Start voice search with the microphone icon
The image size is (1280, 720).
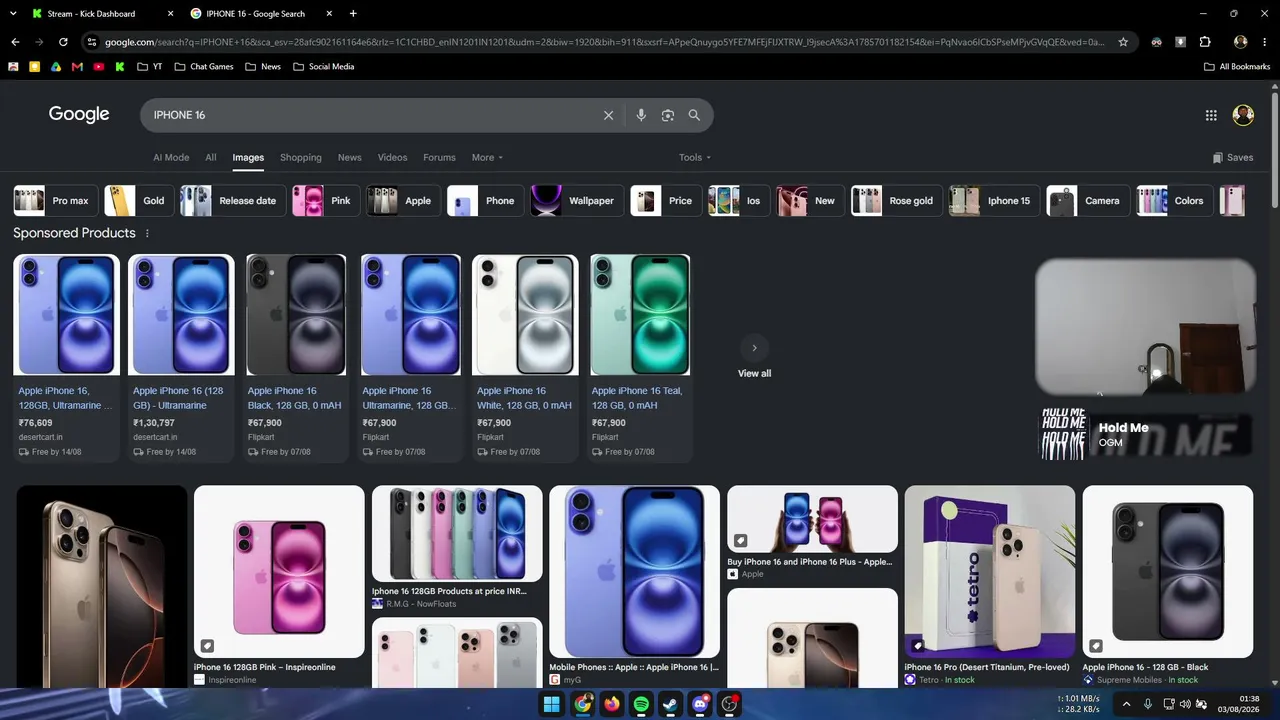coord(641,115)
